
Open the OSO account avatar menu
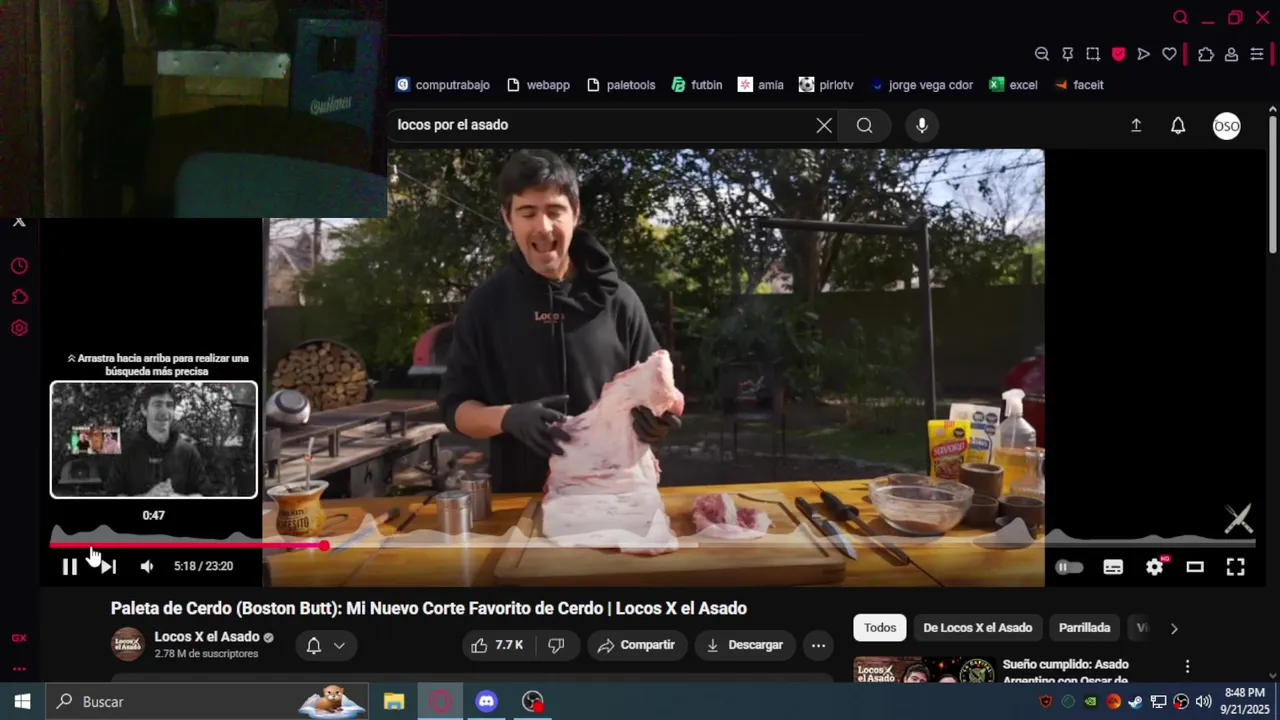tap(1227, 125)
